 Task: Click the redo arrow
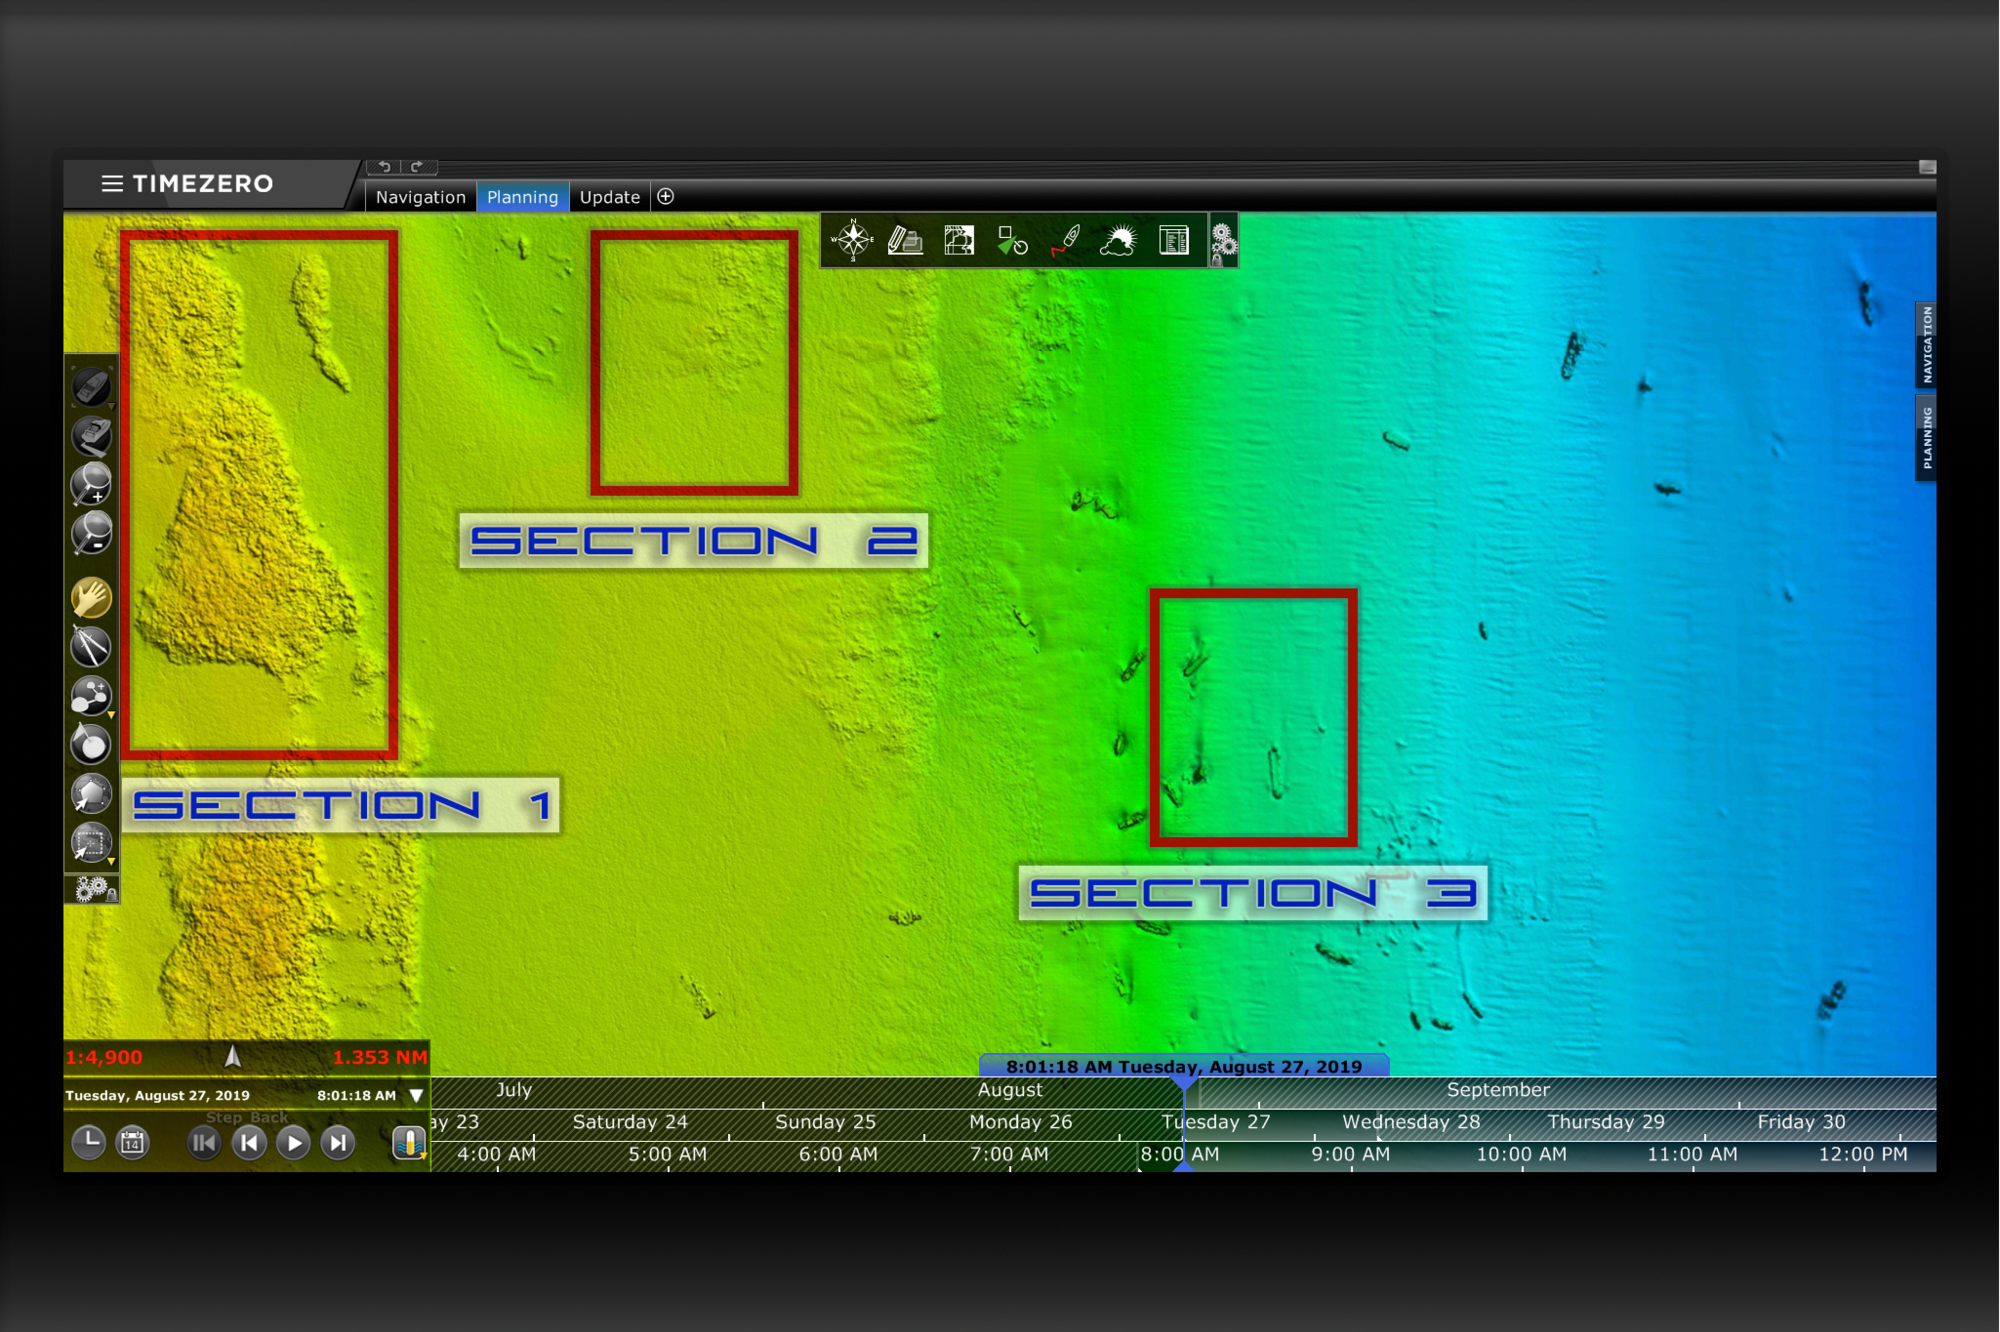point(417,166)
